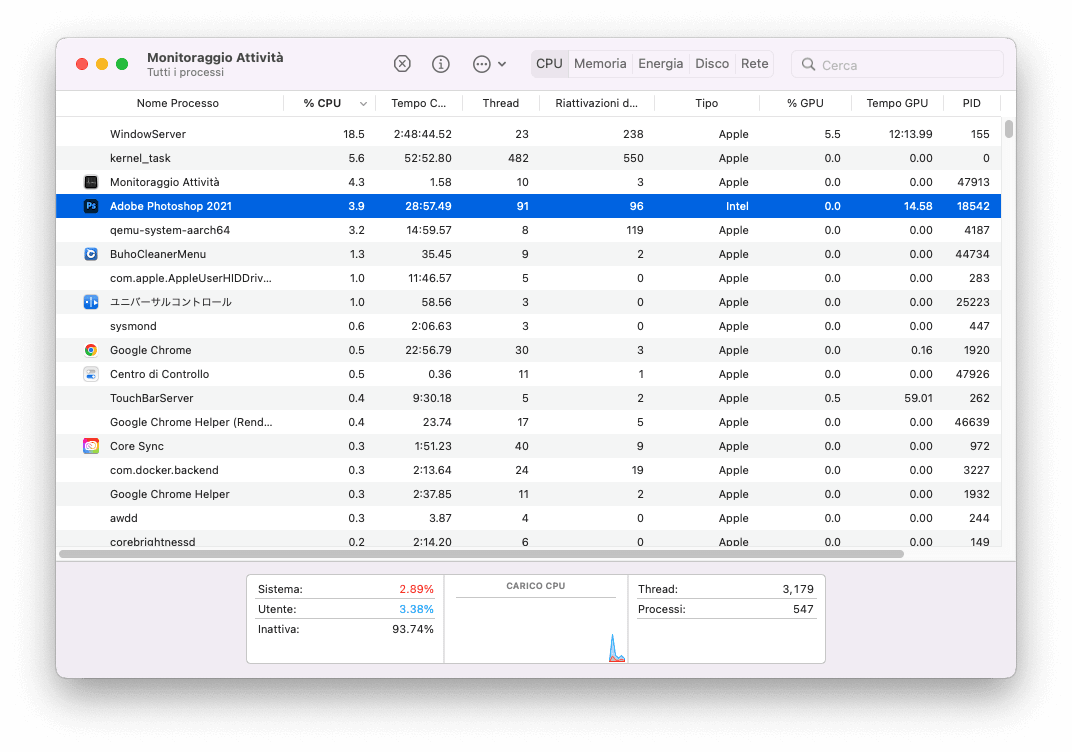Sort by Tempo CPU column header

(418, 103)
